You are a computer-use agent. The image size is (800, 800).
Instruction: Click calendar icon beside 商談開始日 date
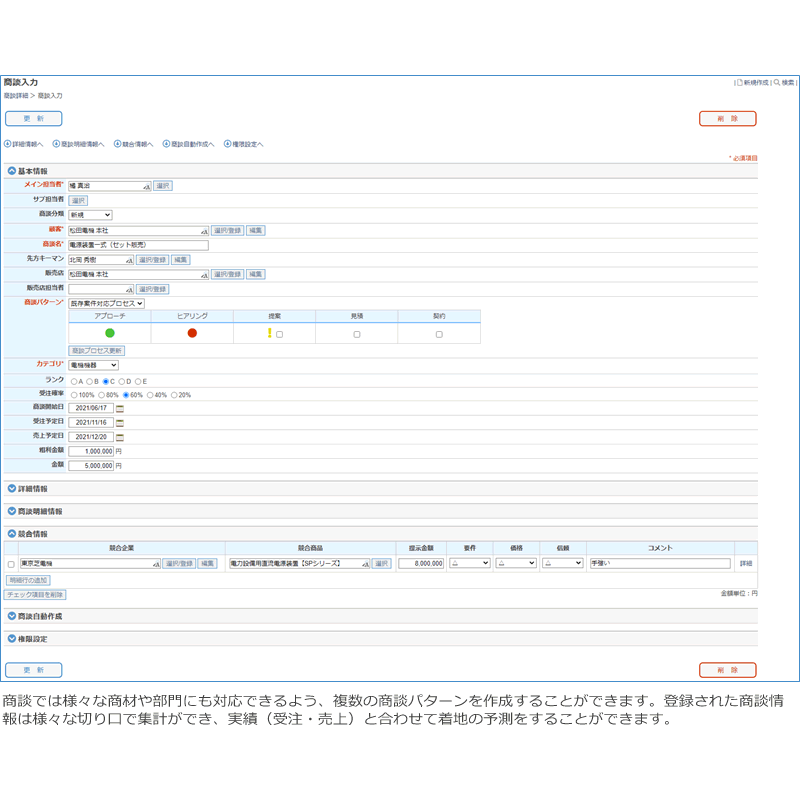pos(121,408)
